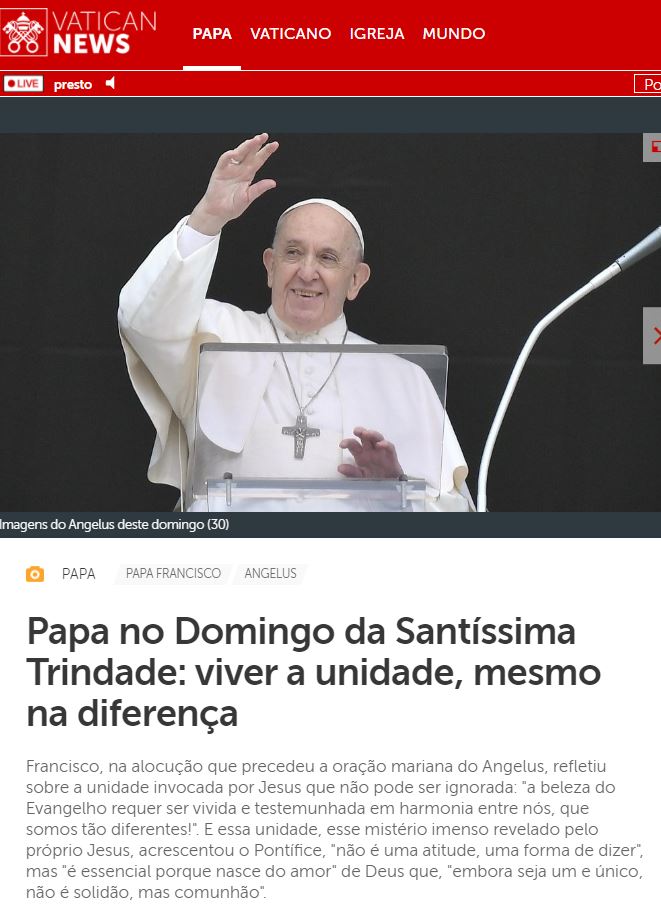661x909 pixels.
Task: Open the VATICANO menu section
Action: [x=290, y=34]
